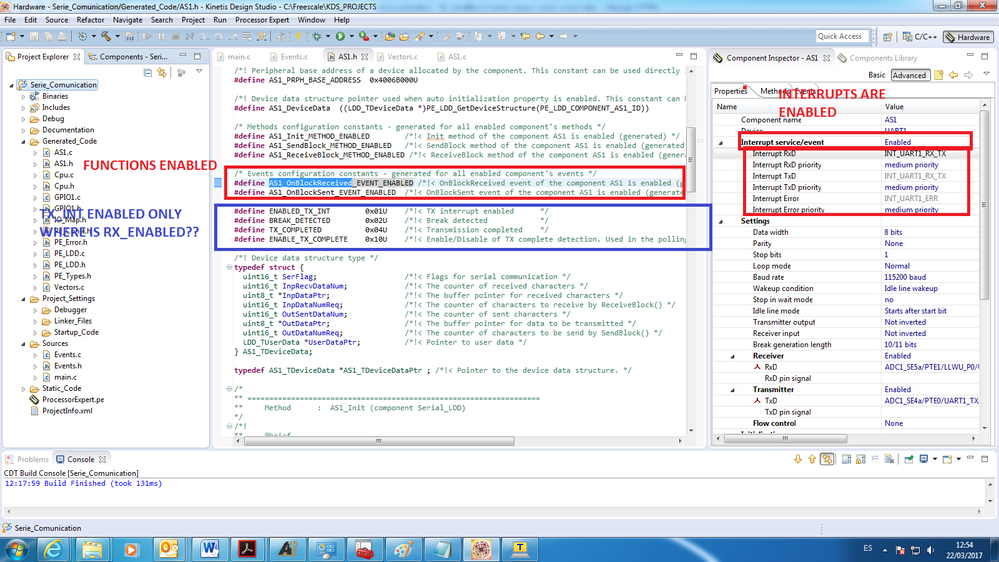This screenshot has width=999, height=562.
Task: Open Adobe Acrobat from the taskbar
Action: pyautogui.click(x=247, y=549)
